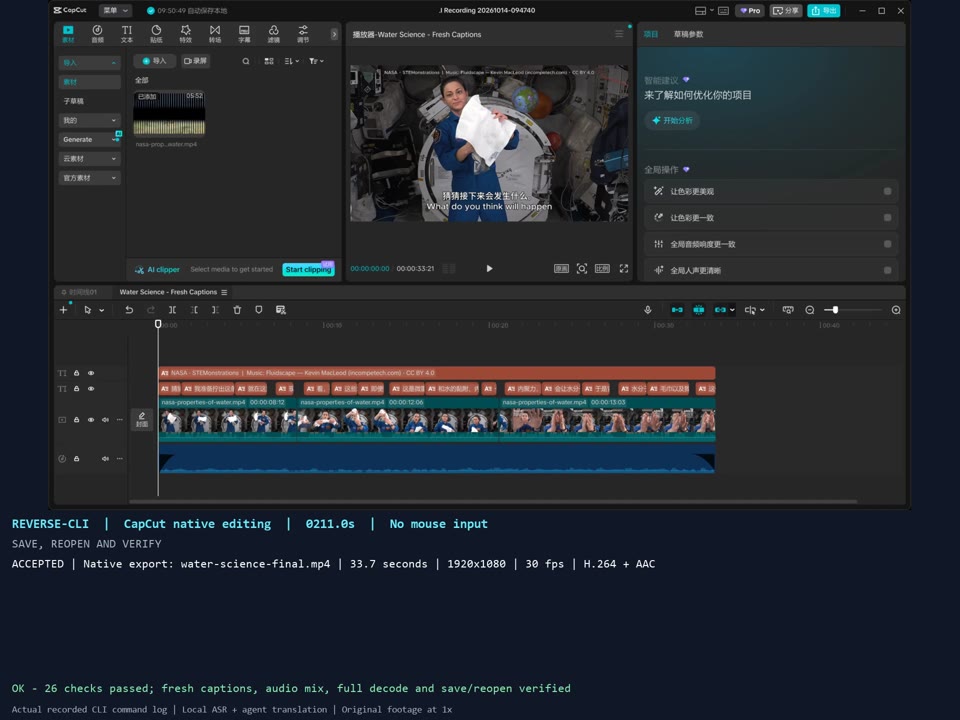Open the 菜单 menu dropdown
The width and height of the screenshot is (960, 720).
[x=116, y=10]
